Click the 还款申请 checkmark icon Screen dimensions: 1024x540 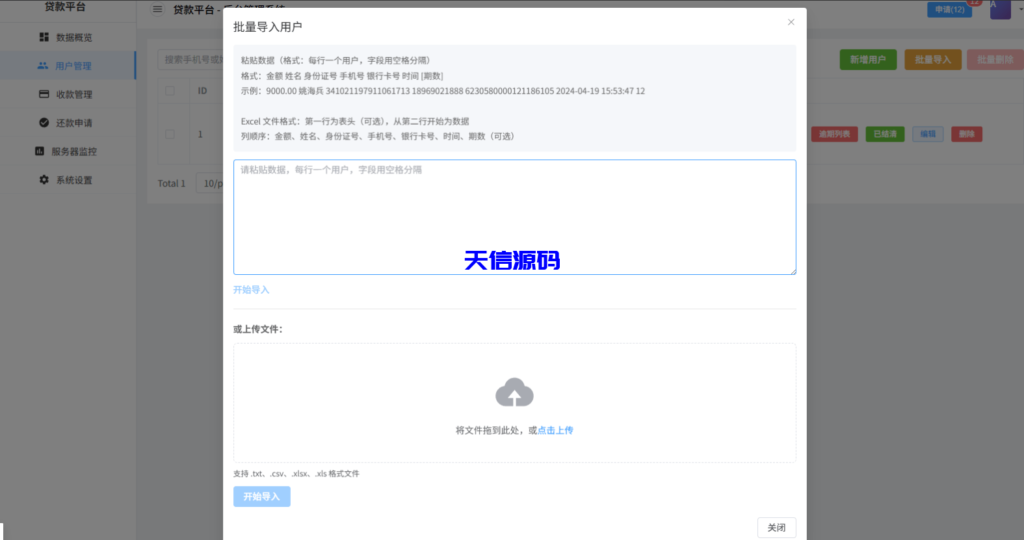[44, 123]
